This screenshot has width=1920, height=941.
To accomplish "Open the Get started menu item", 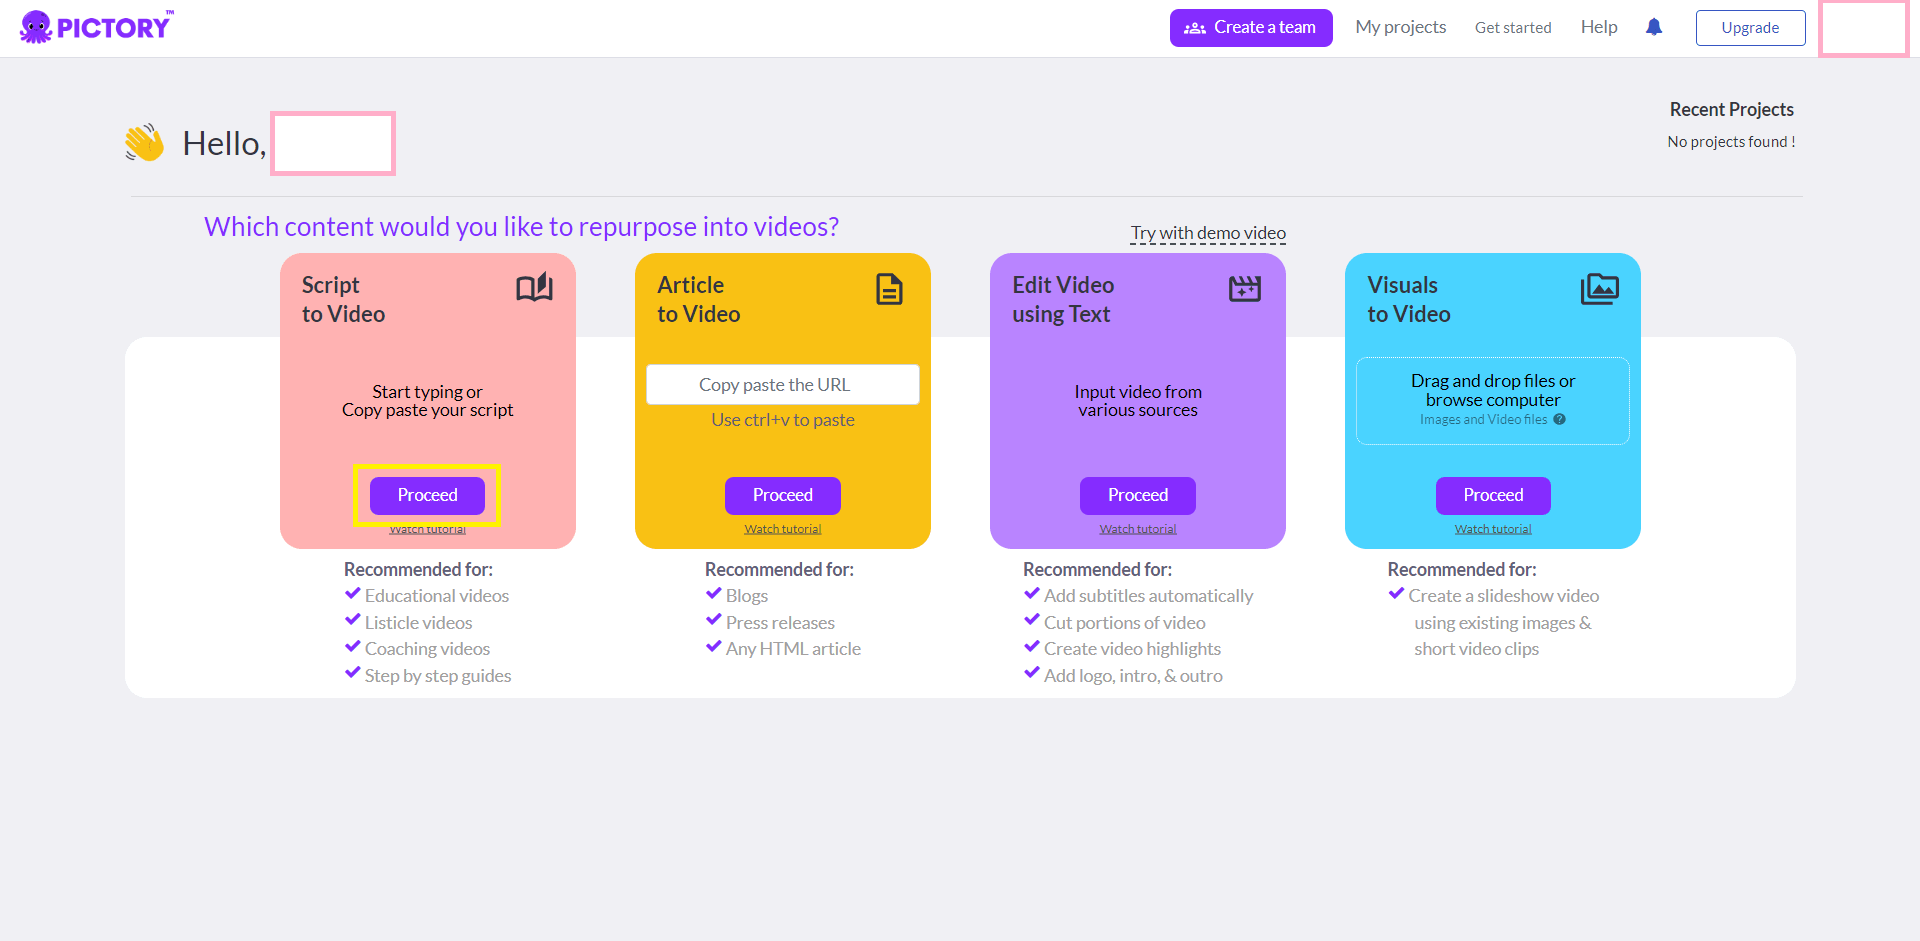I will [x=1513, y=28].
